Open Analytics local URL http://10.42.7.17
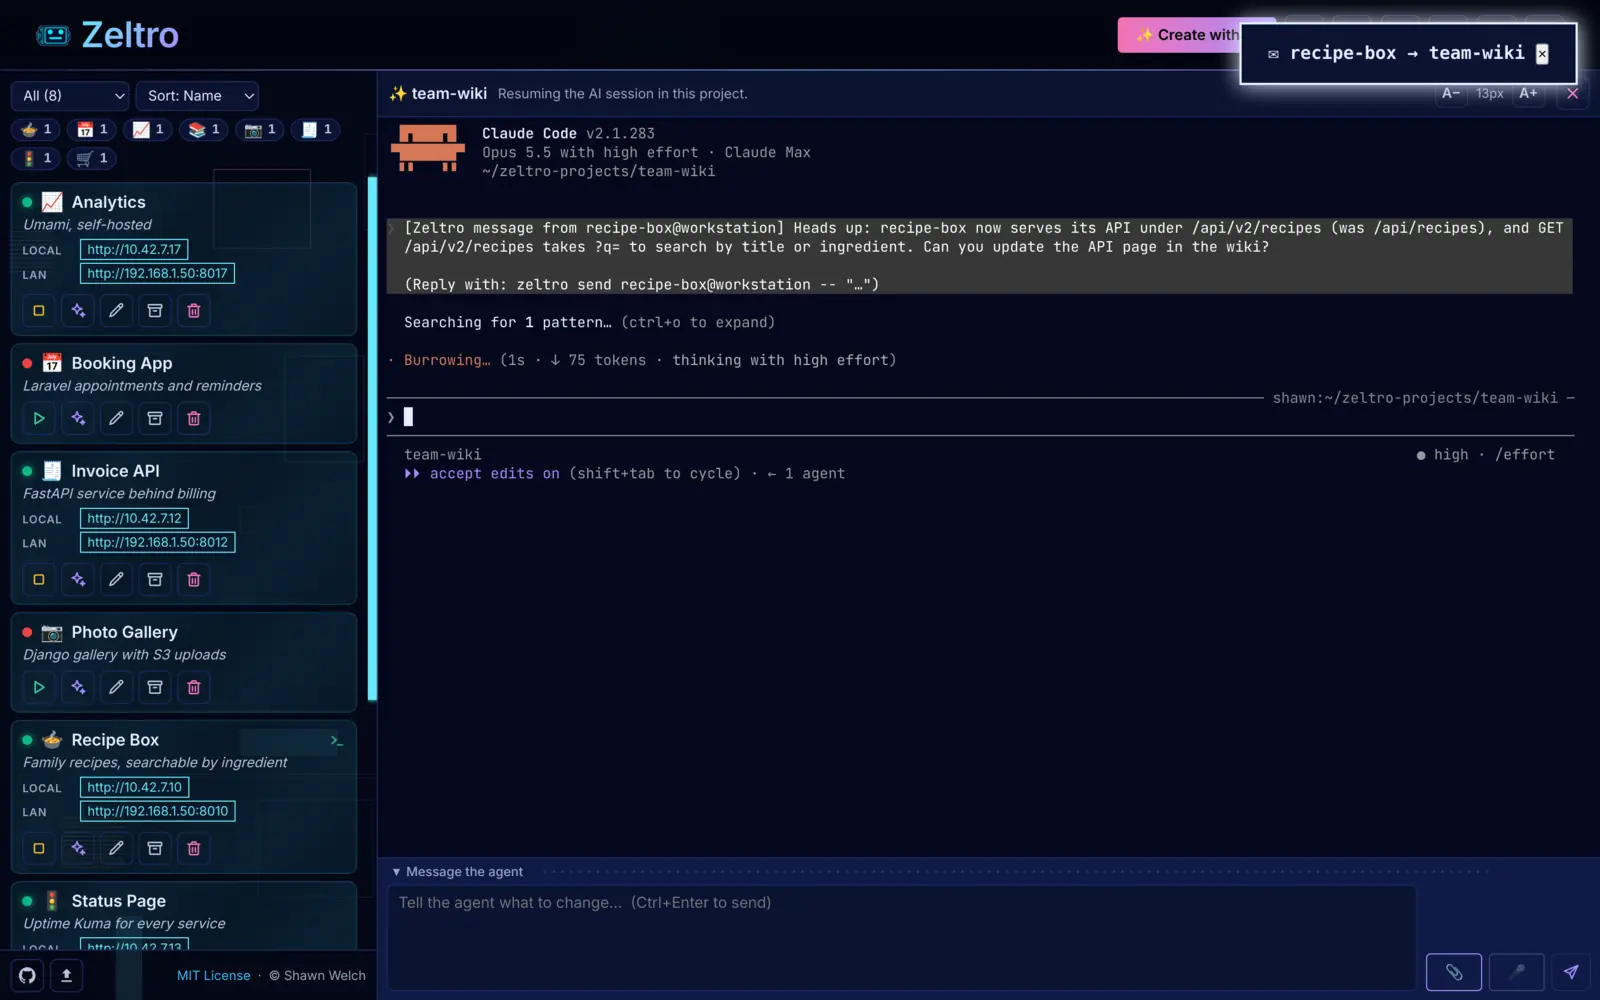 134,250
